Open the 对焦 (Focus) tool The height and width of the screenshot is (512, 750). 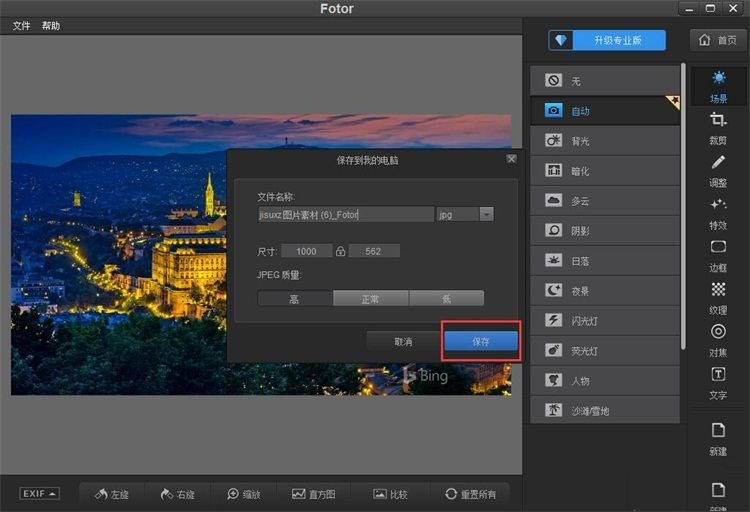(718, 341)
